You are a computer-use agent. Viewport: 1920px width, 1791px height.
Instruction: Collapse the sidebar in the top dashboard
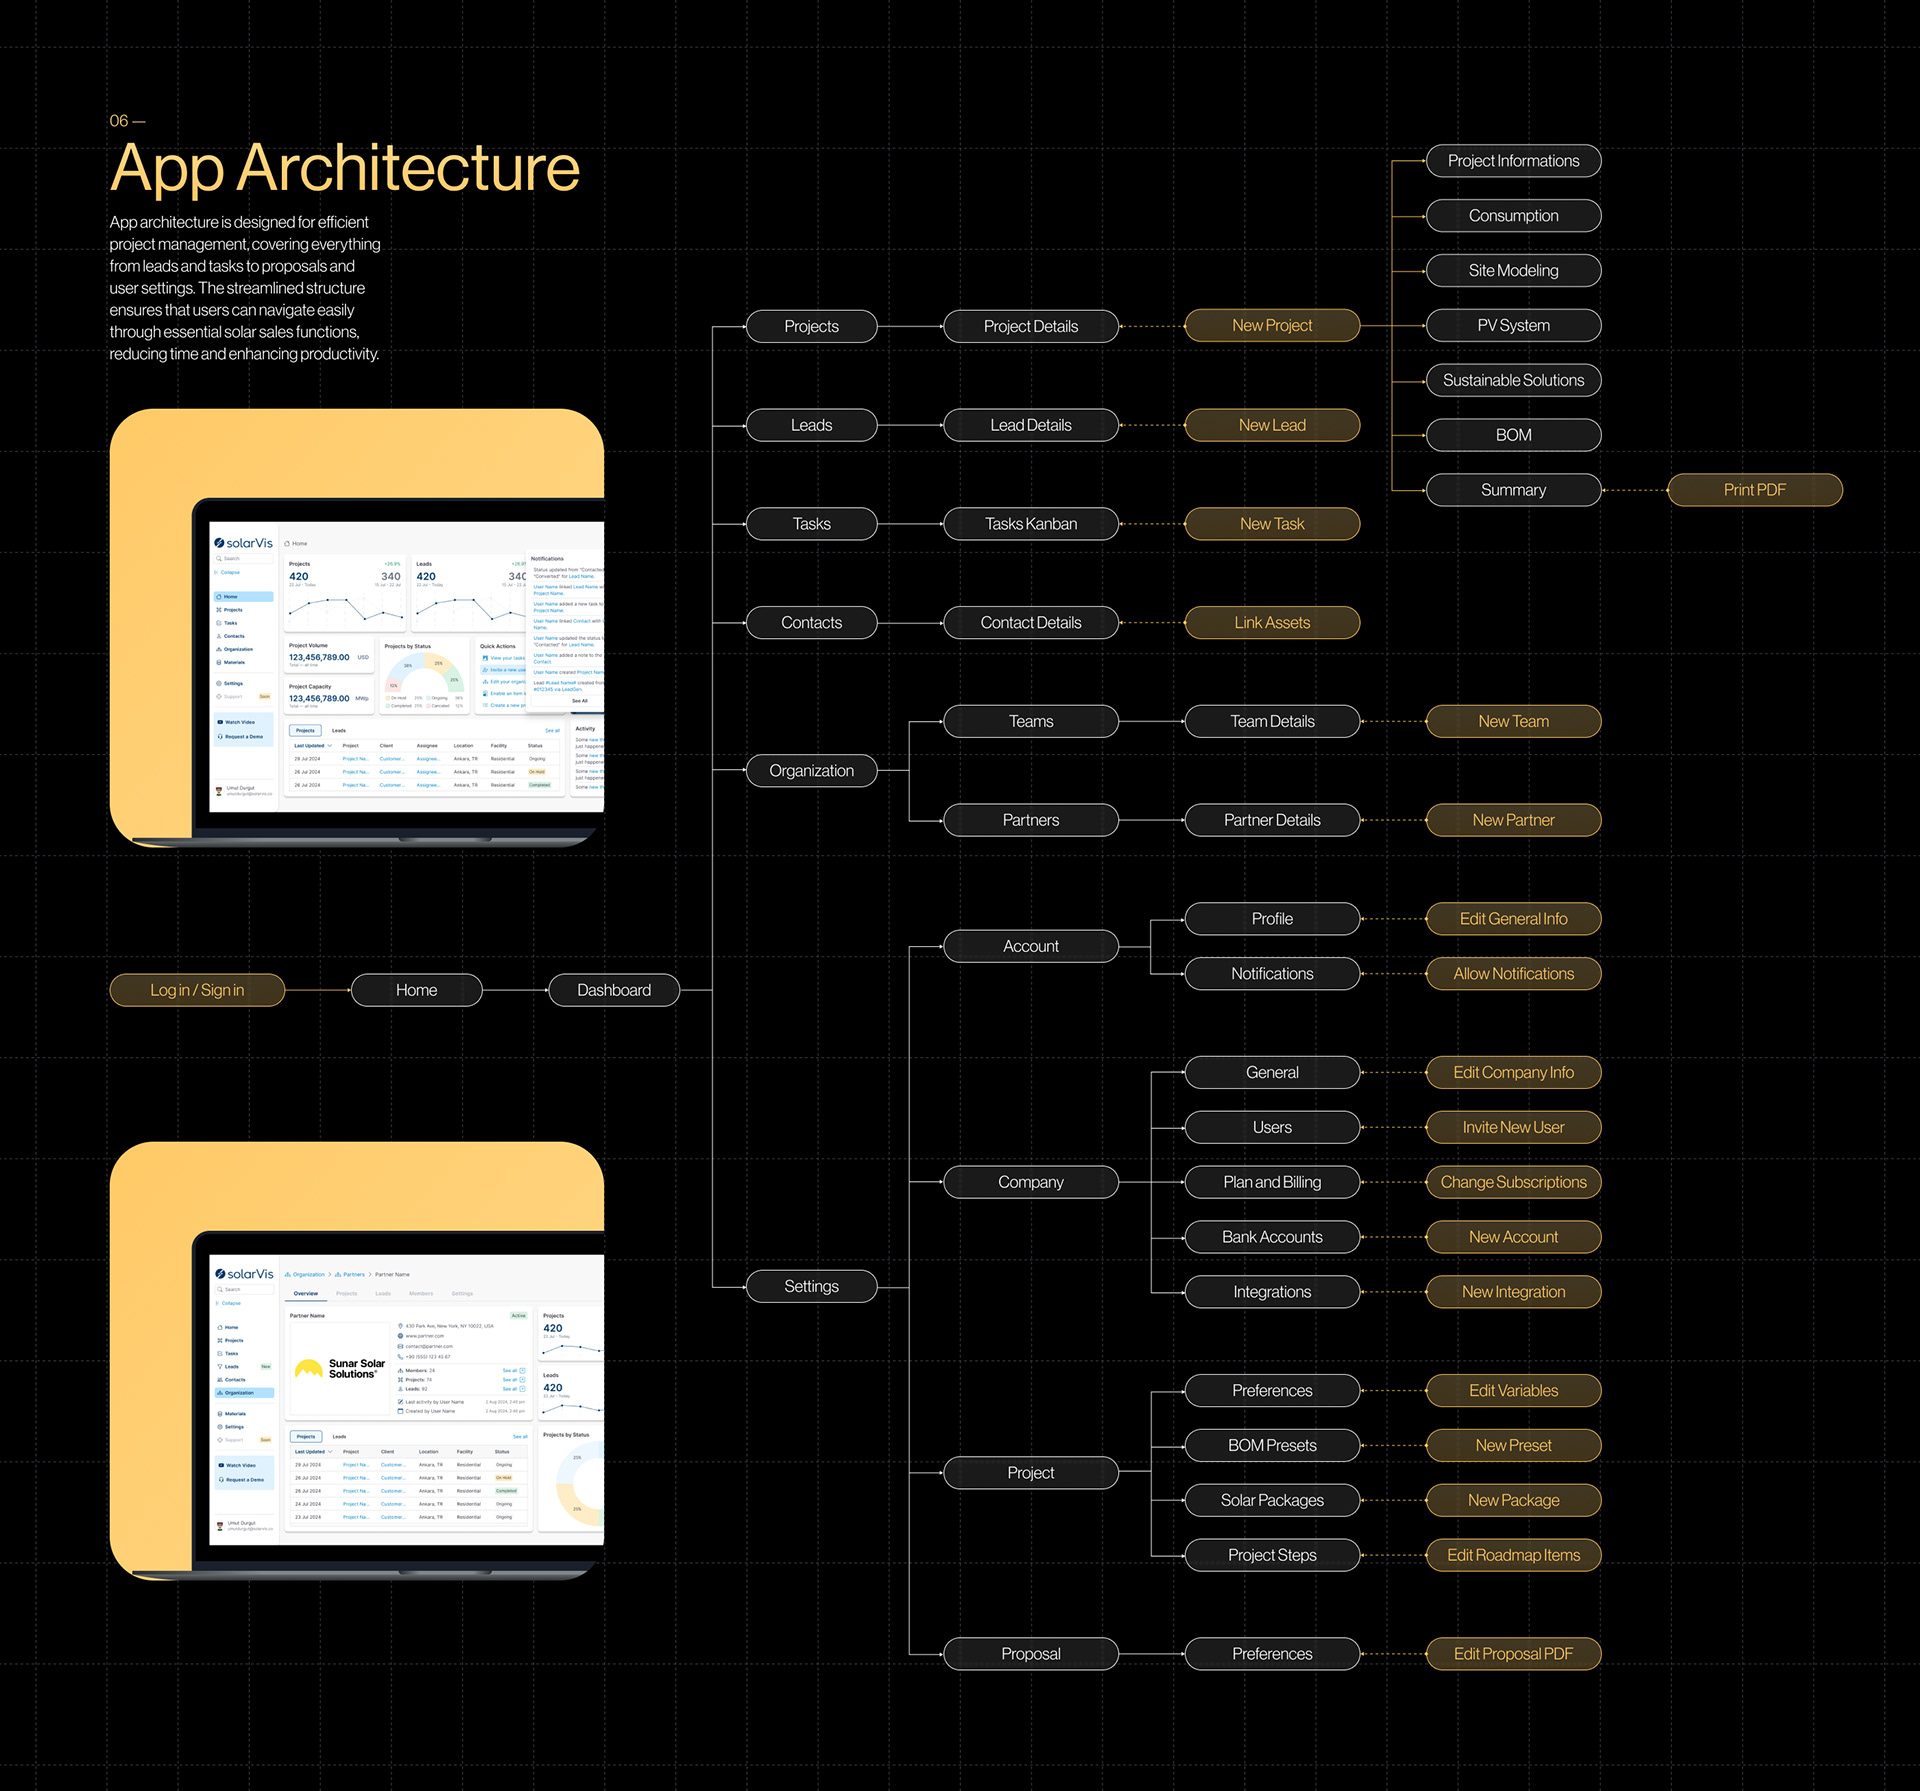(x=228, y=573)
